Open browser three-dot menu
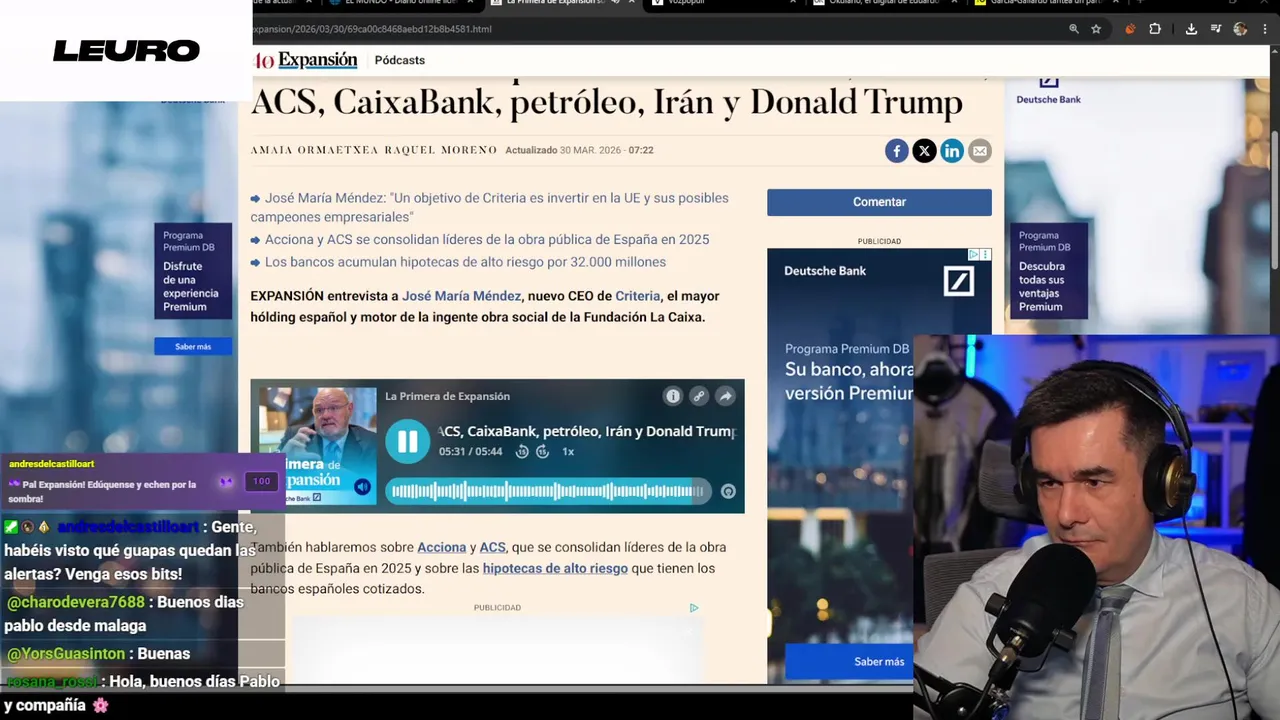The width and height of the screenshot is (1280, 720). [x=1267, y=29]
